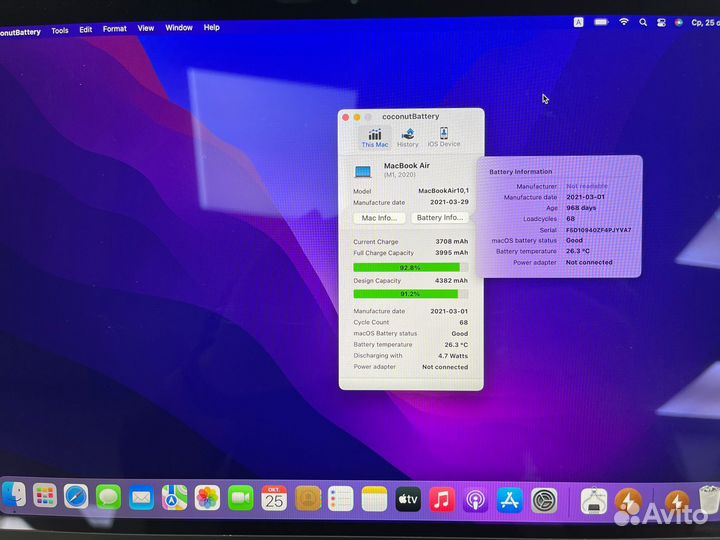Click the Battery Info... button

[x=439, y=217]
